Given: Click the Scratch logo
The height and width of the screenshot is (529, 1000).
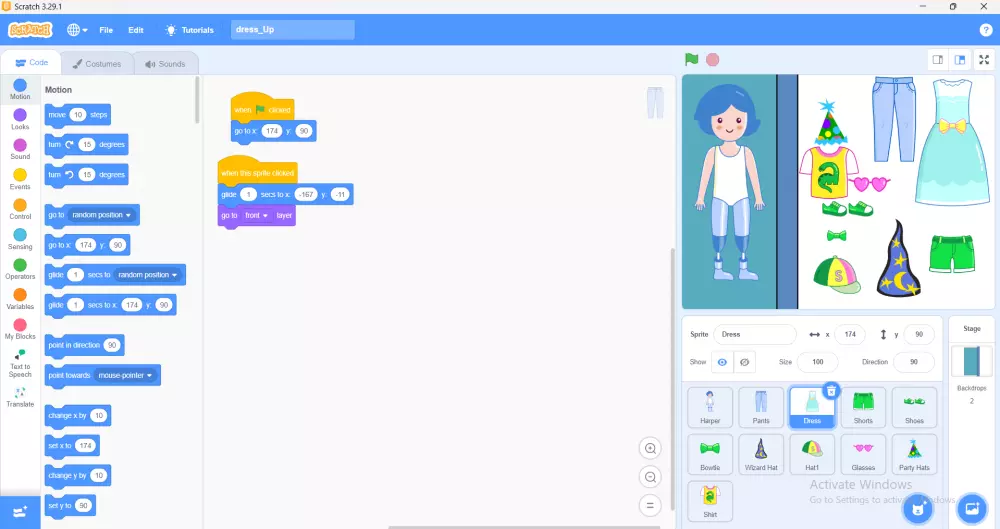Looking at the screenshot, I should coord(30,30).
